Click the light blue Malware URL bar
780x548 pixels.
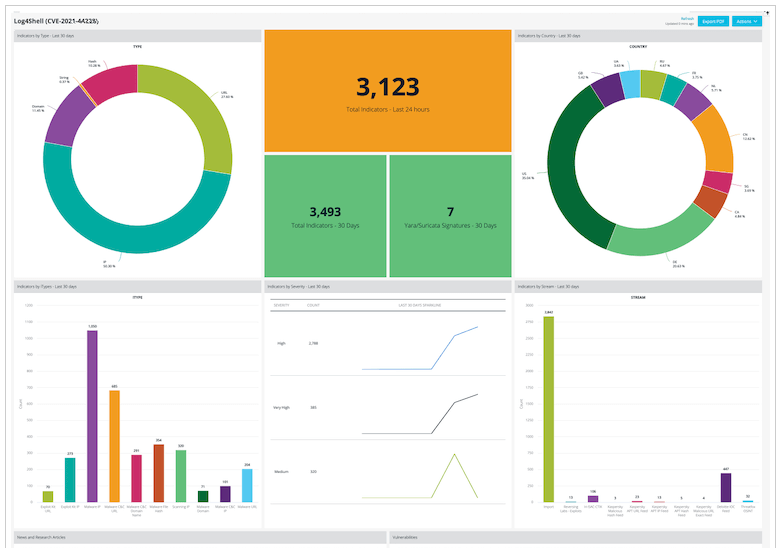coord(247,485)
